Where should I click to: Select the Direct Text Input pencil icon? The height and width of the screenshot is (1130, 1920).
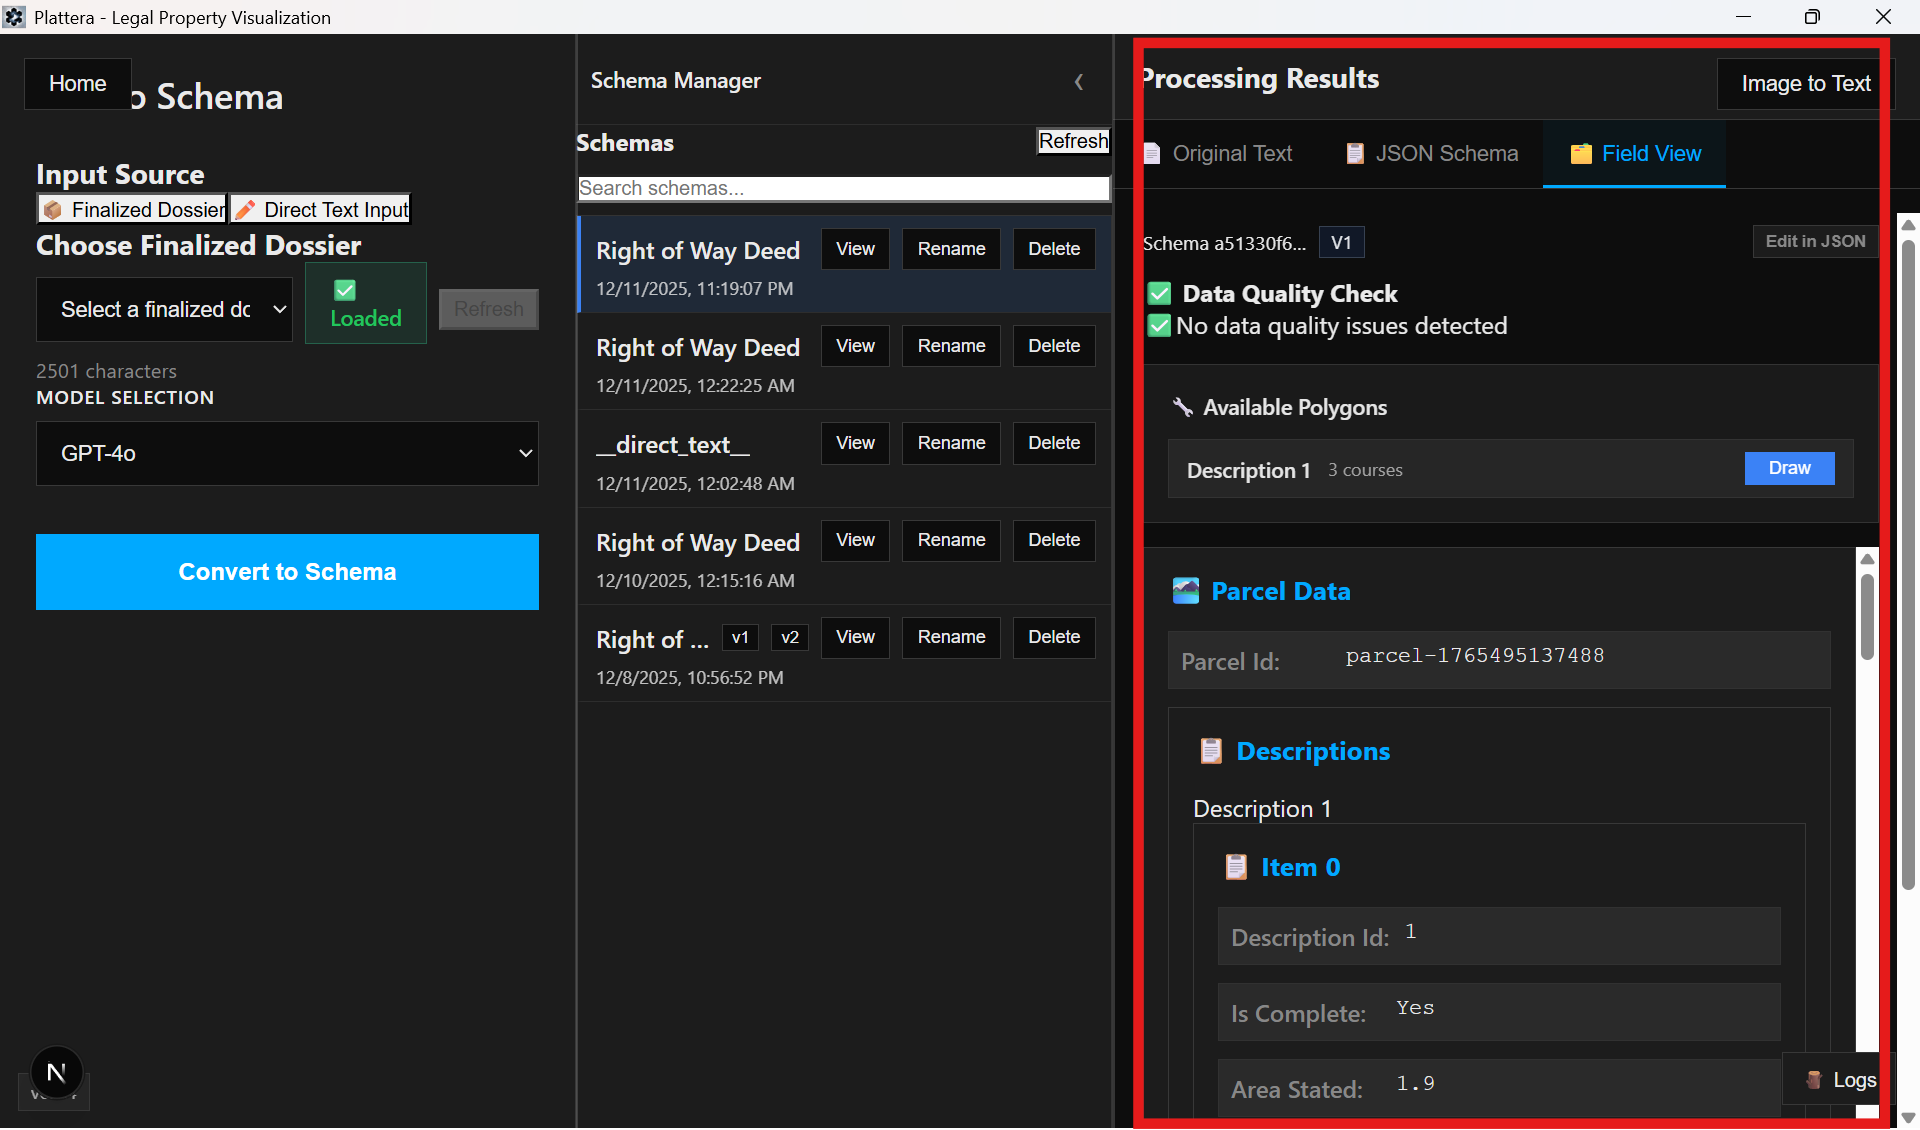click(x=247, y=209)
